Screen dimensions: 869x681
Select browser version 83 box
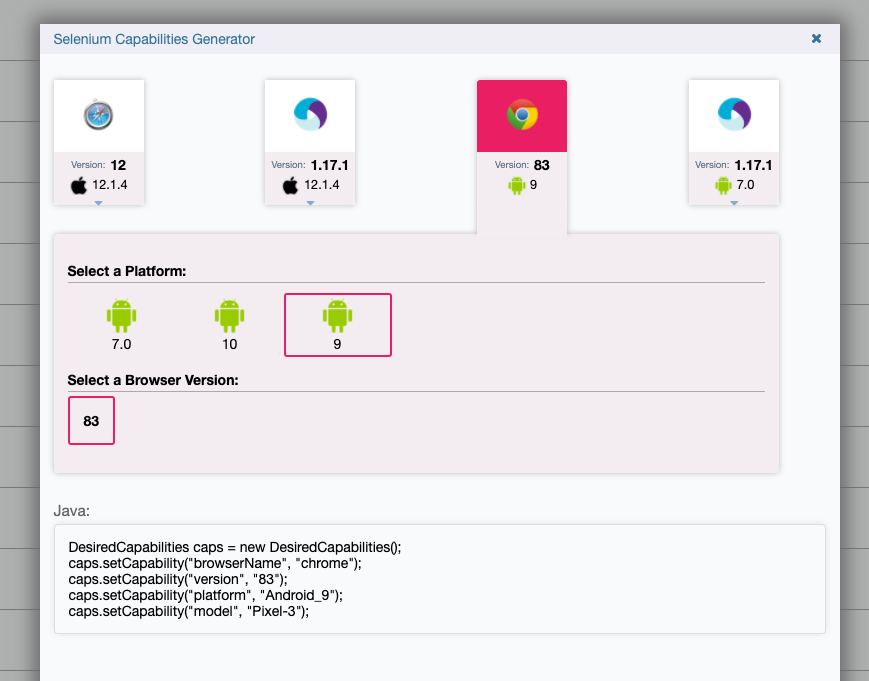[x=91, y=421]
